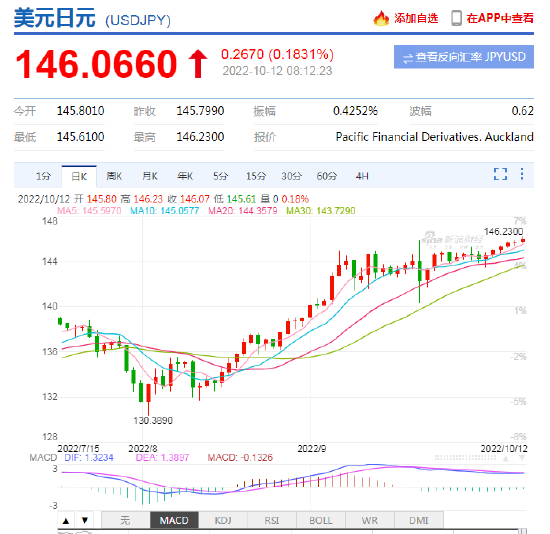Click the red up arrow beside the price
The image size is (550, 534).
(198, 64)
